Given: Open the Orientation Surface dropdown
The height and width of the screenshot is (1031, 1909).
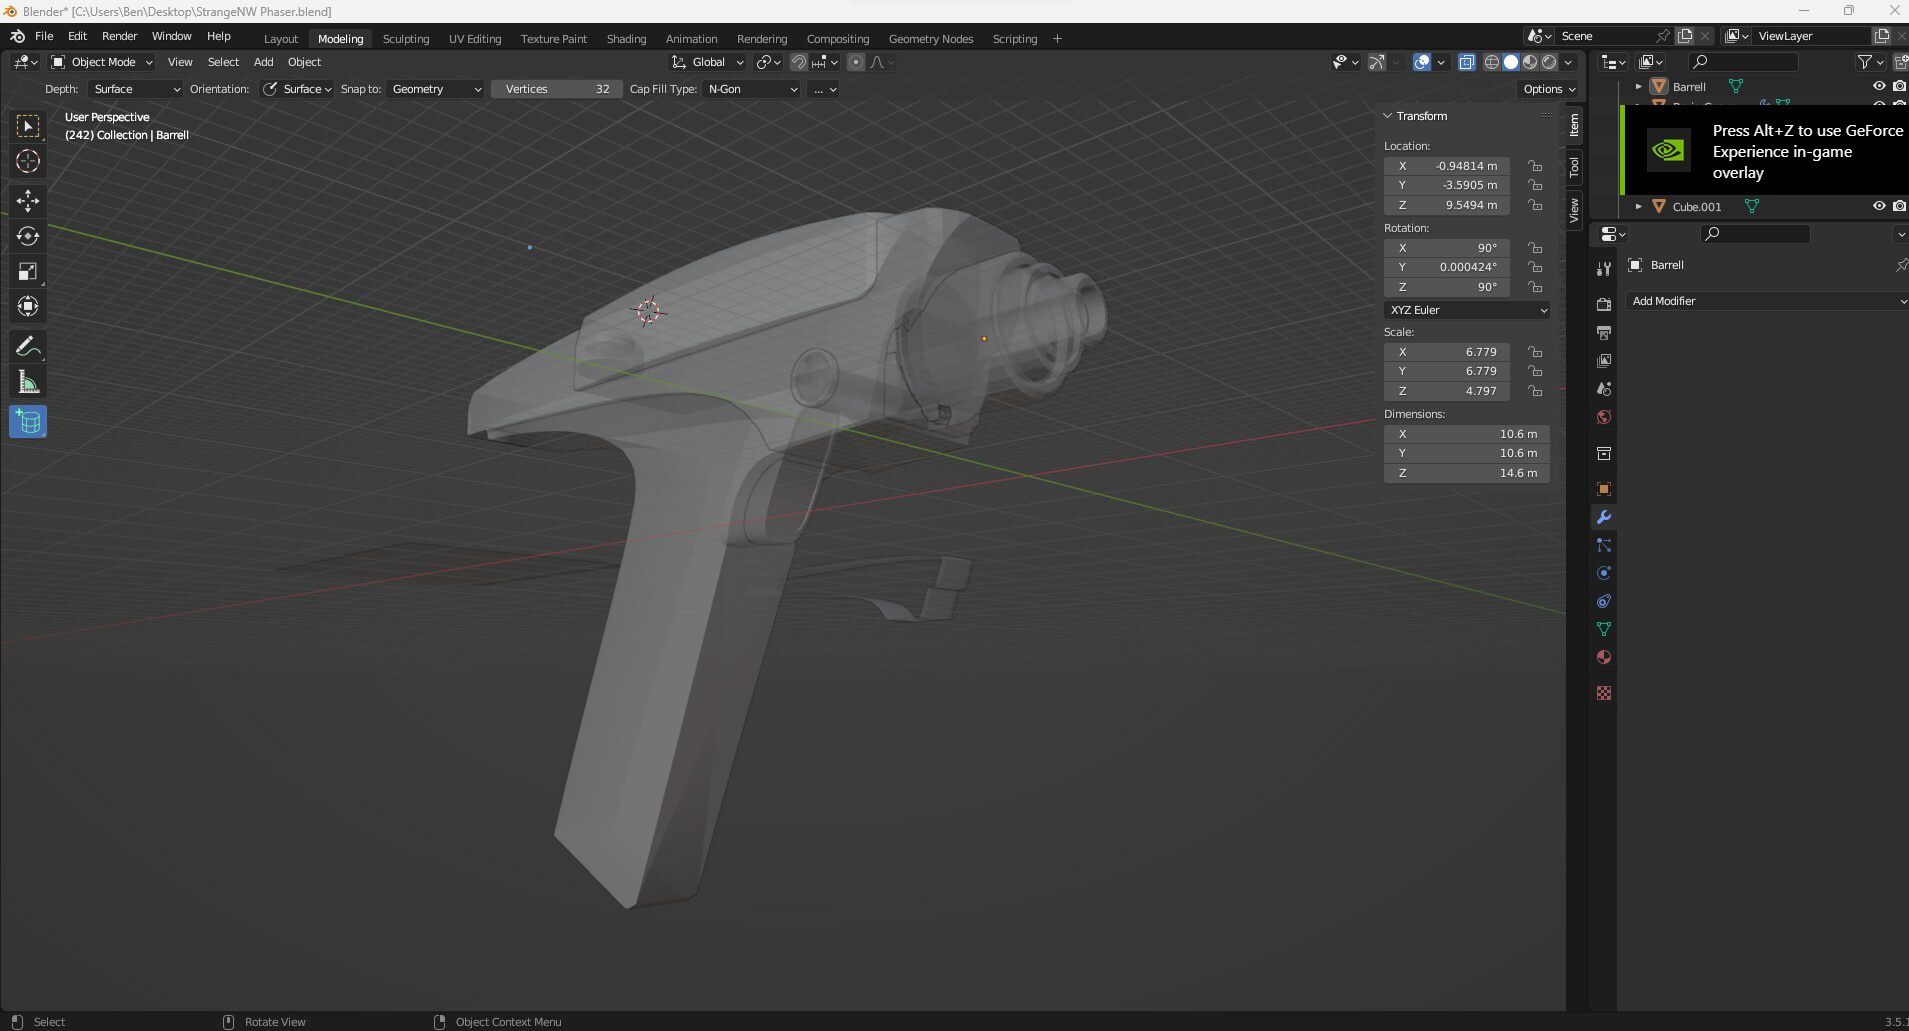Looking at the screenshot, I should point(297,89).
